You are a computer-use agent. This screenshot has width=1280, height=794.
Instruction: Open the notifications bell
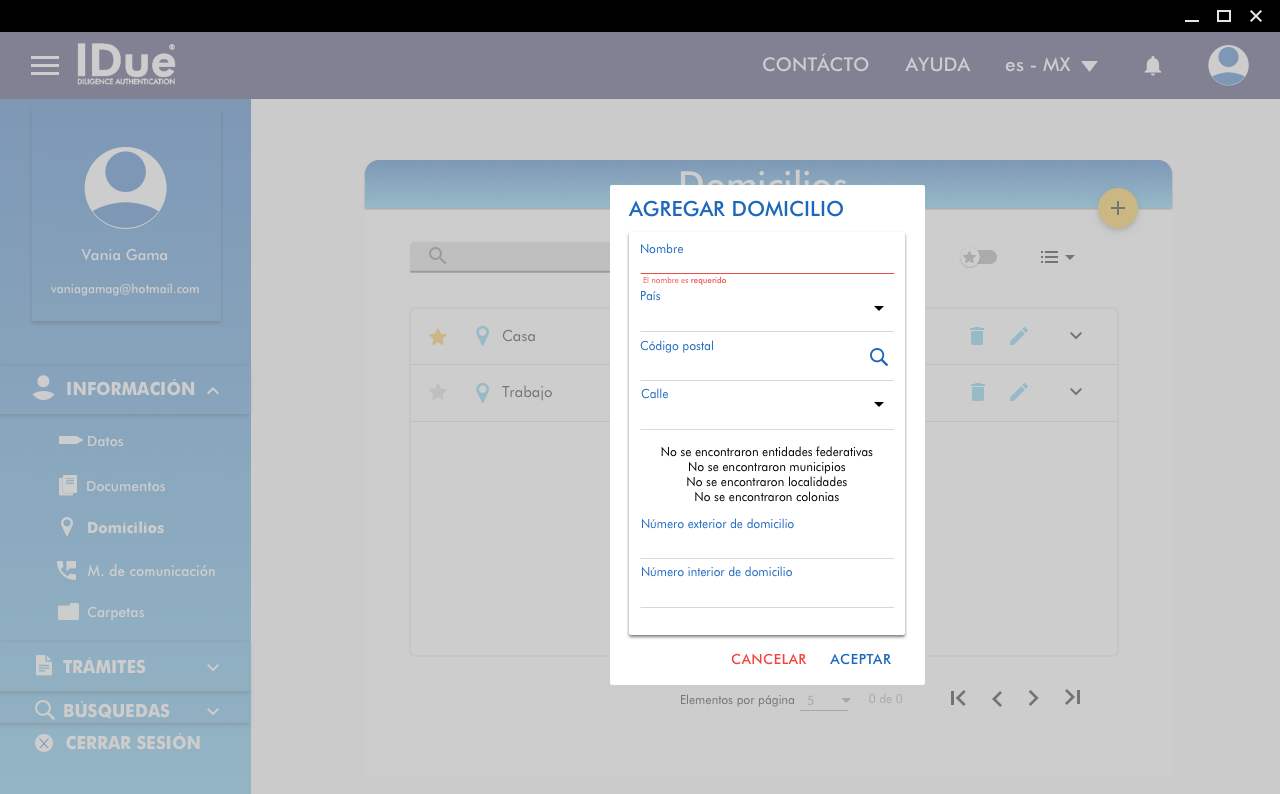tap(1152, 66)
